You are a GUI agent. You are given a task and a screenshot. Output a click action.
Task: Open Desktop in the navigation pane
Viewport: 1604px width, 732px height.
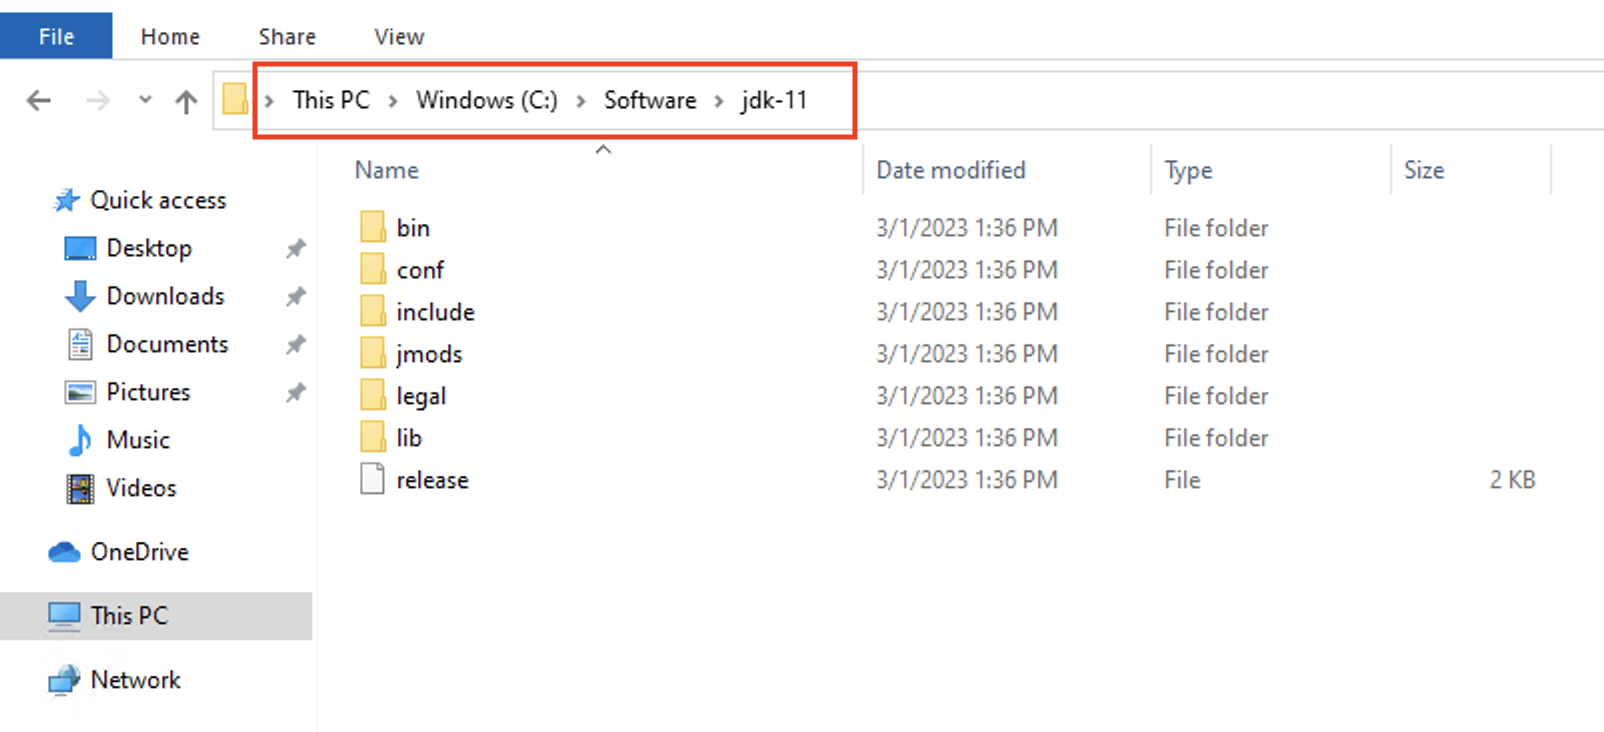[149, 248]
